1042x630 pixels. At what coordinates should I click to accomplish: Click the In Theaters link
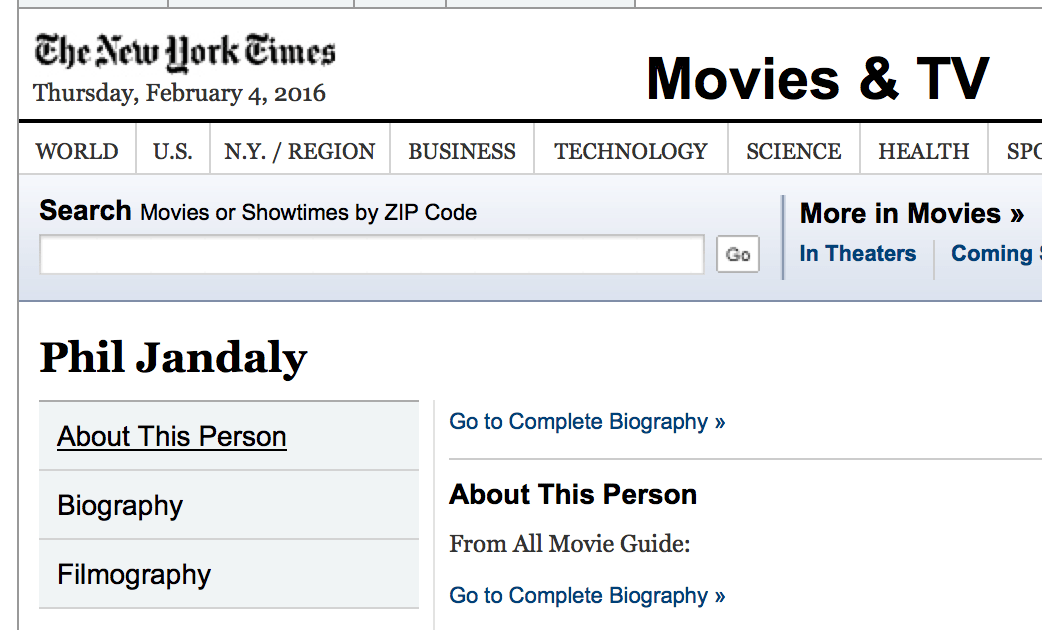point(857,253)
